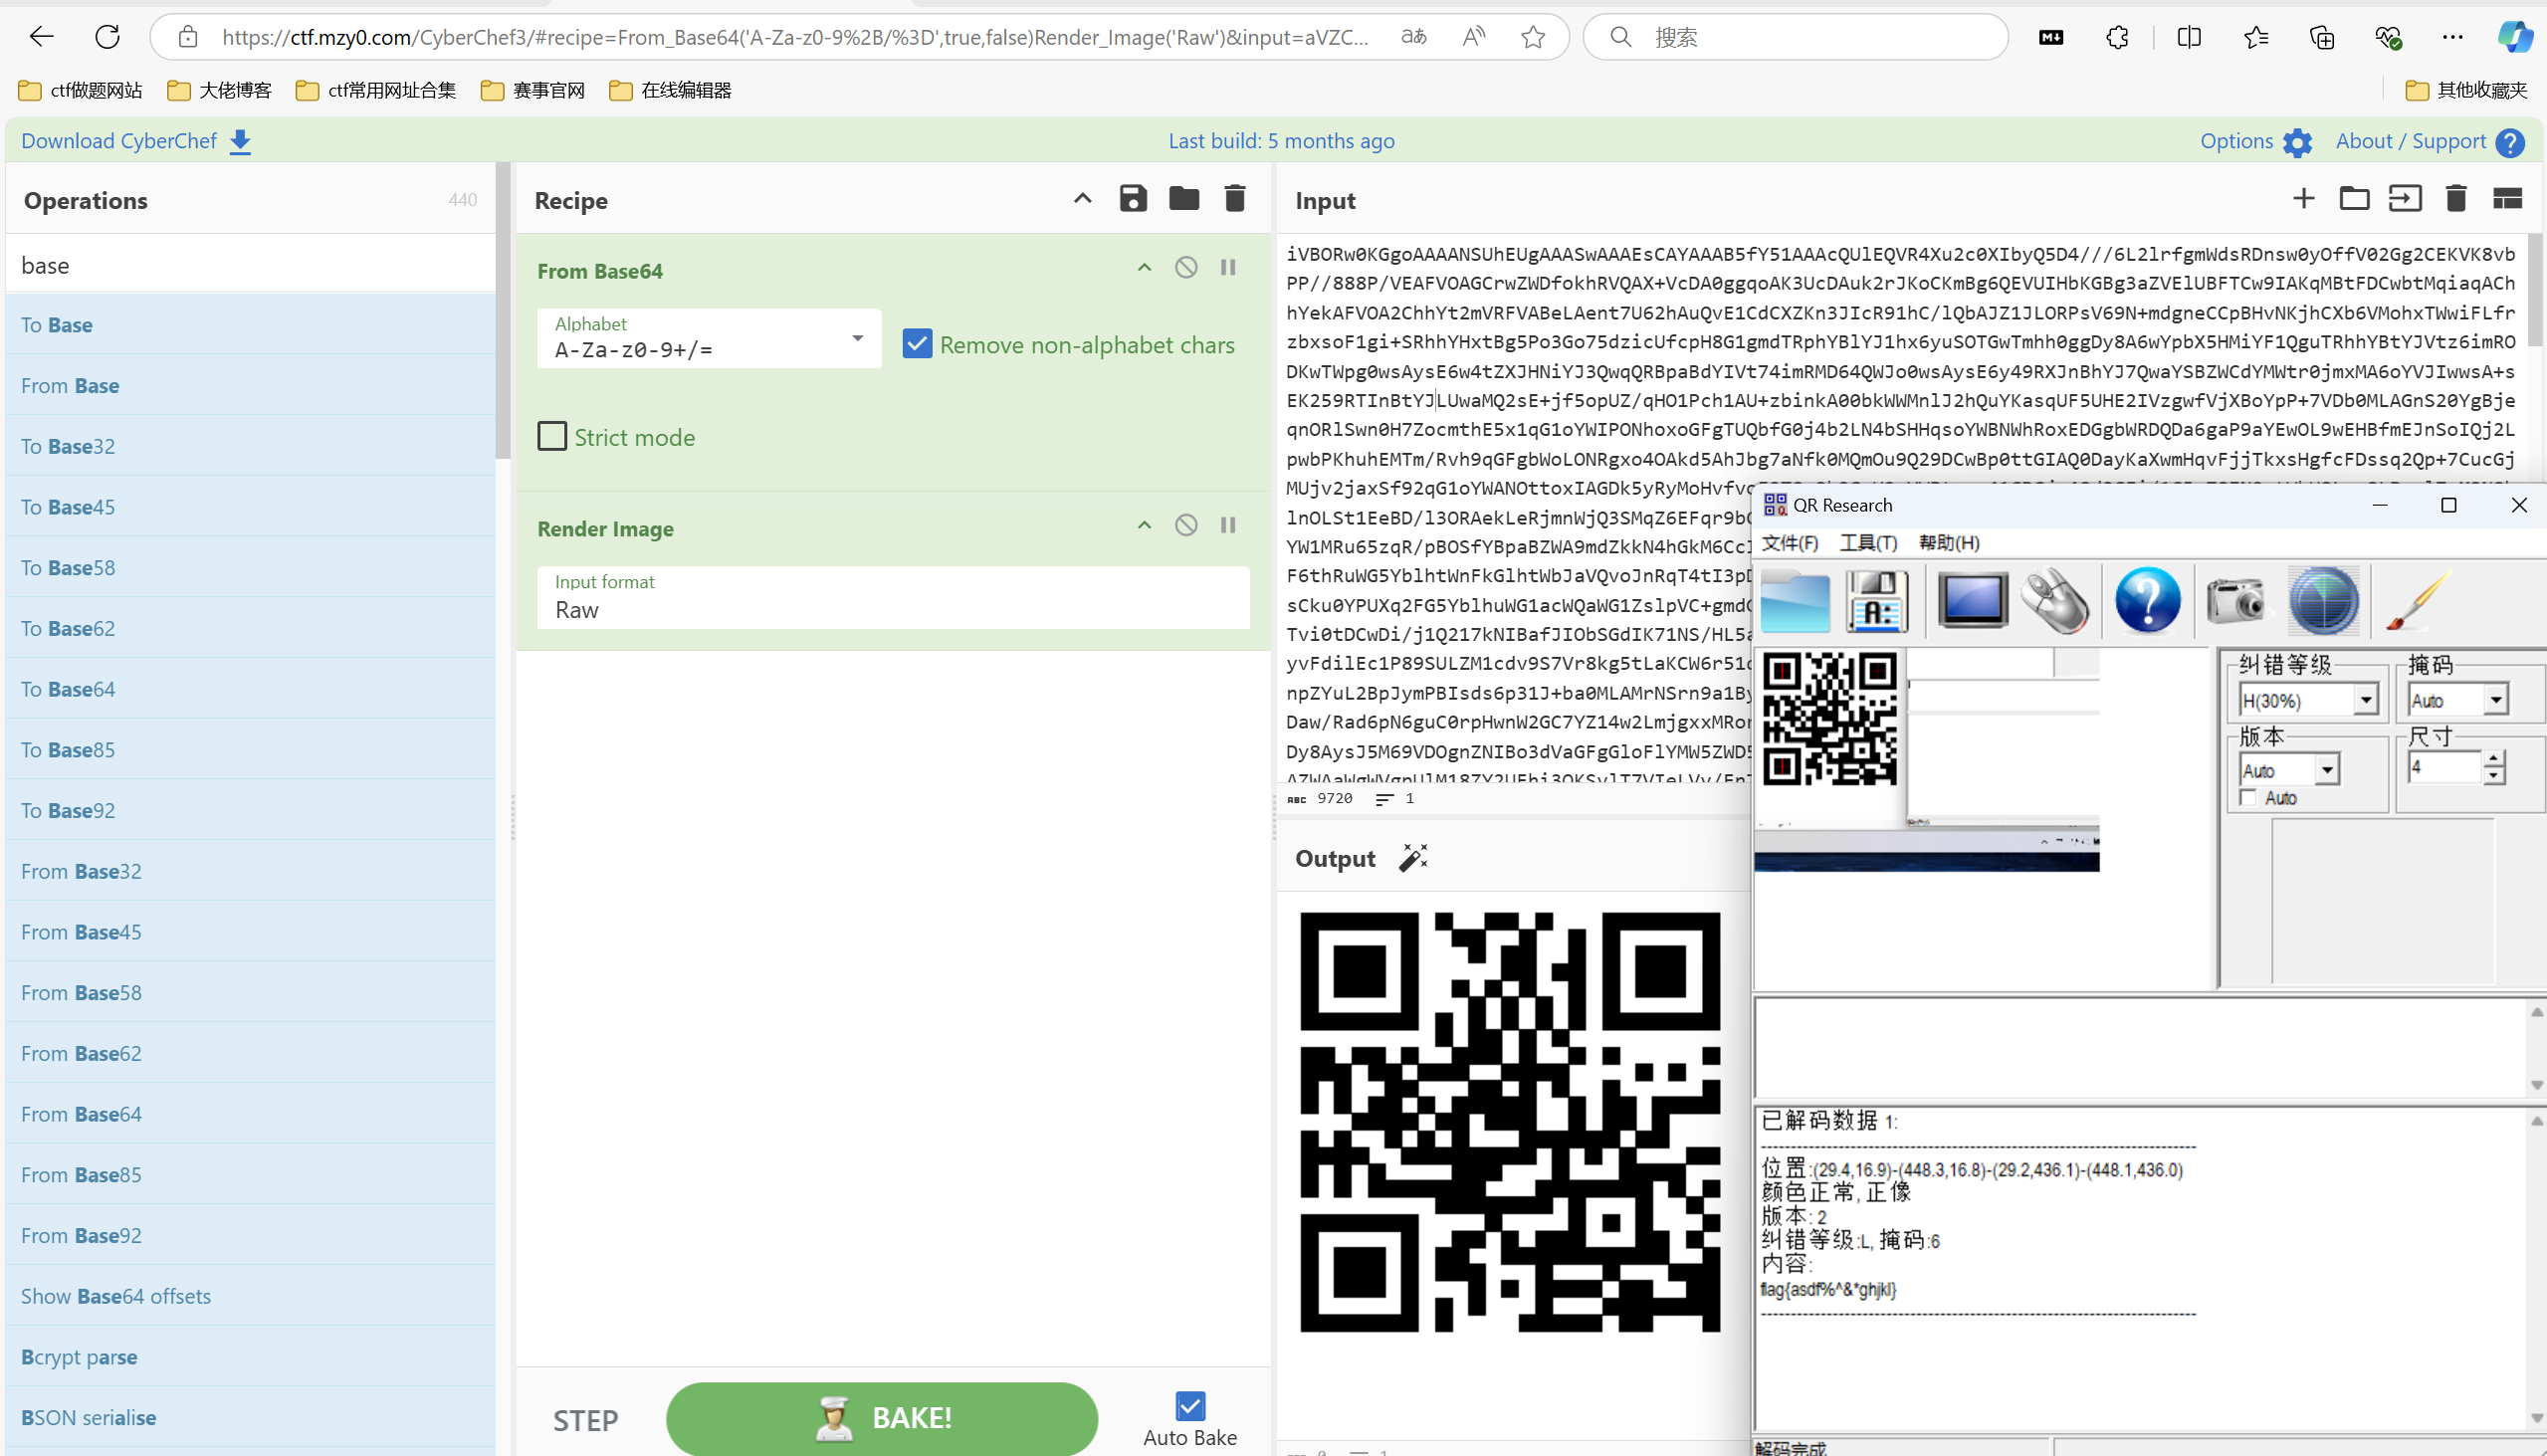Collapse the Recipe panel chevron
The width and height of the screenshot is (2547, 1456).
[1082, 198]
